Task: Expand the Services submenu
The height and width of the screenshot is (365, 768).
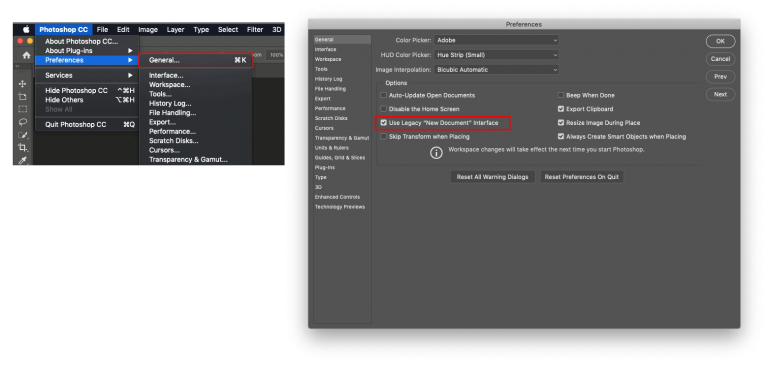Action: tap(130, 75)
